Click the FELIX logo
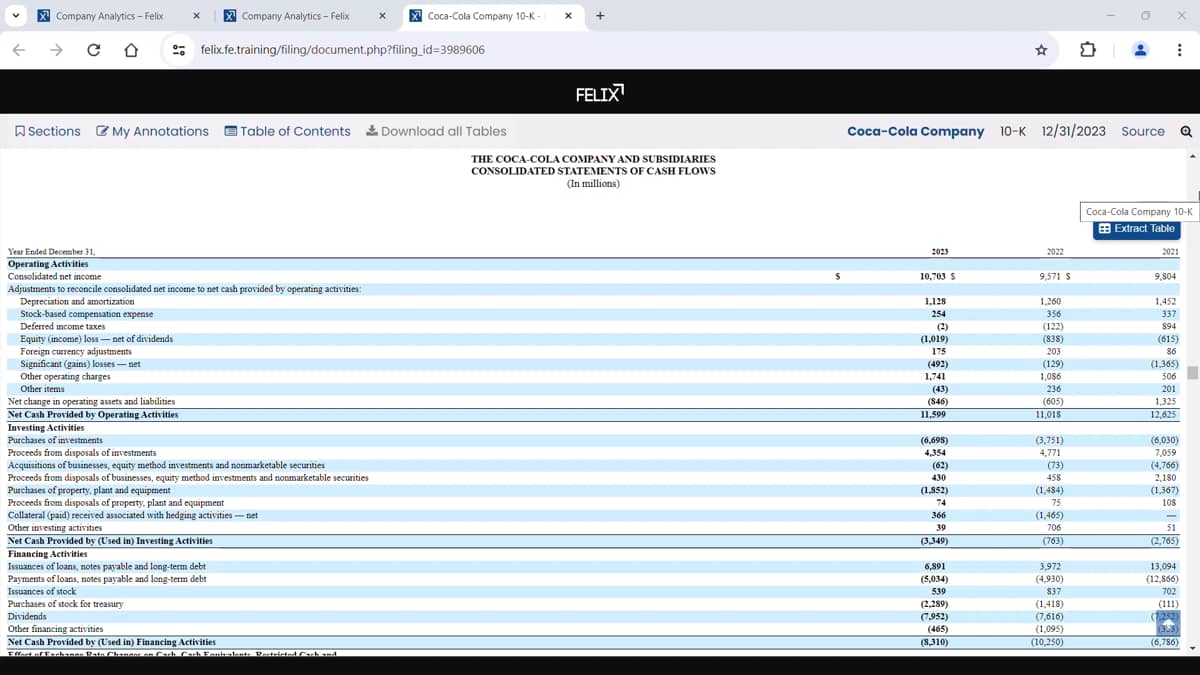 600,94
